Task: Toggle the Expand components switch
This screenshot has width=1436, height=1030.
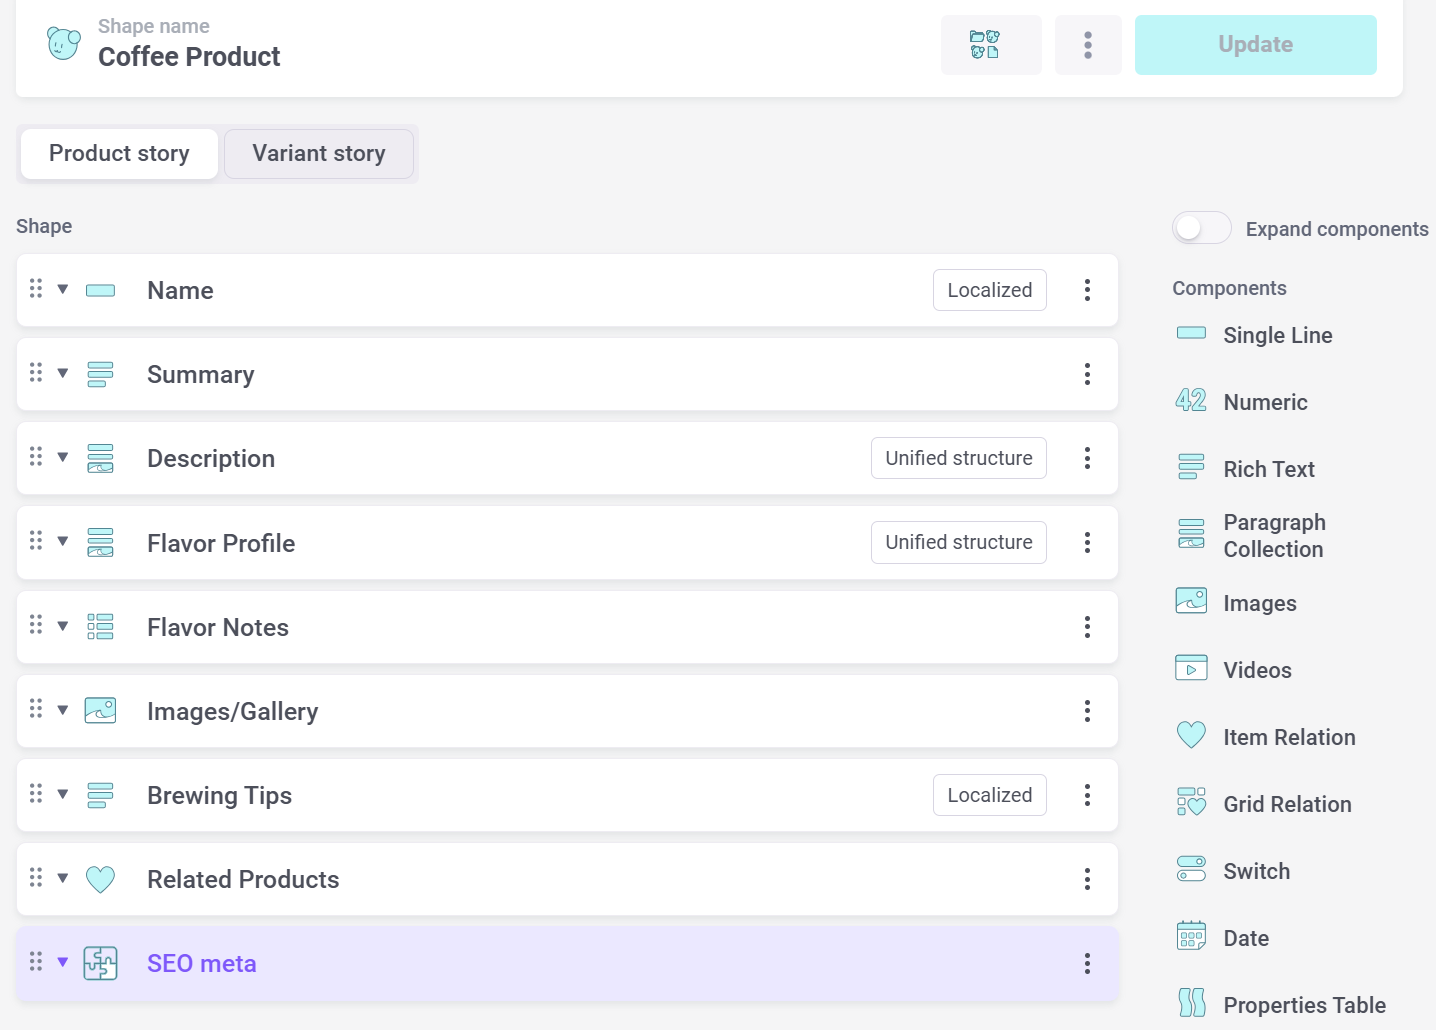Action: point(1201,228)
